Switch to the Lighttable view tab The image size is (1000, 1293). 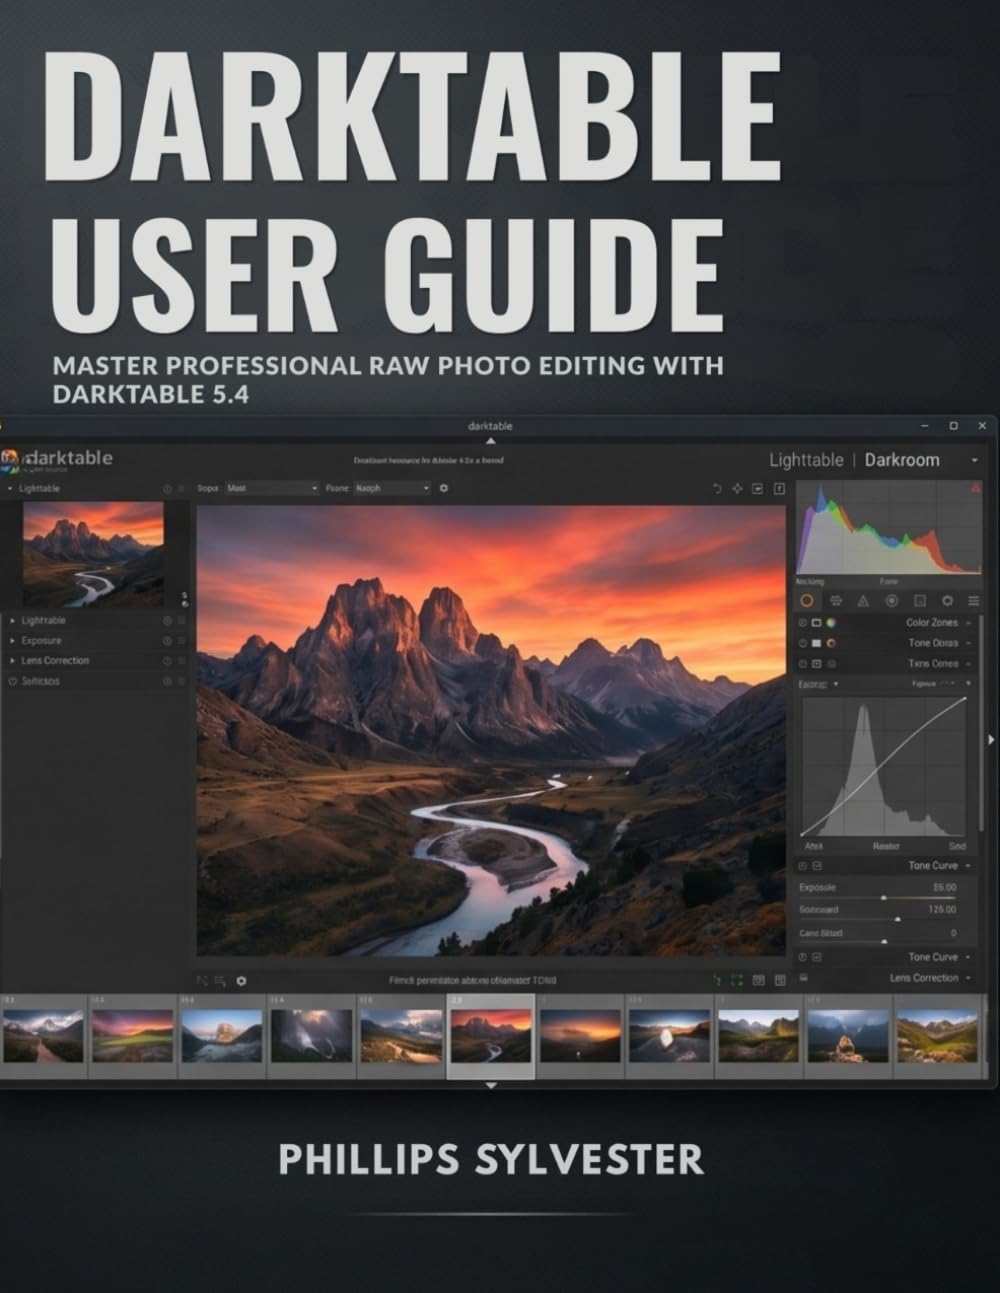tap(806, 460)
